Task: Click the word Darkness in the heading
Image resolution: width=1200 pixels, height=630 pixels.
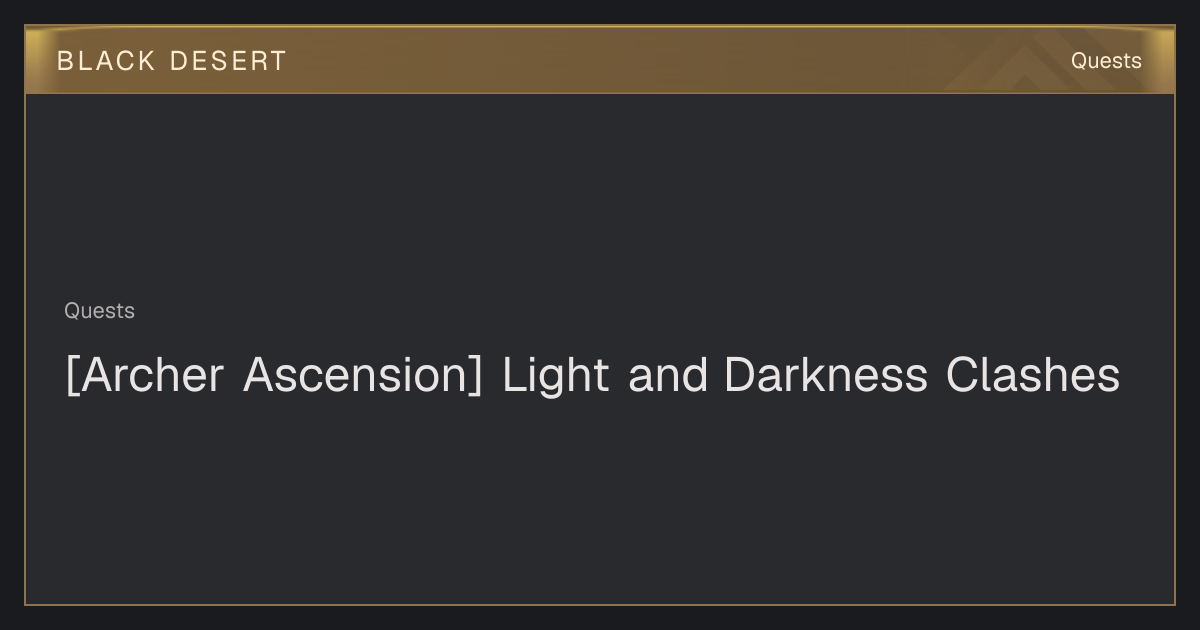Action: coord(825,376)
